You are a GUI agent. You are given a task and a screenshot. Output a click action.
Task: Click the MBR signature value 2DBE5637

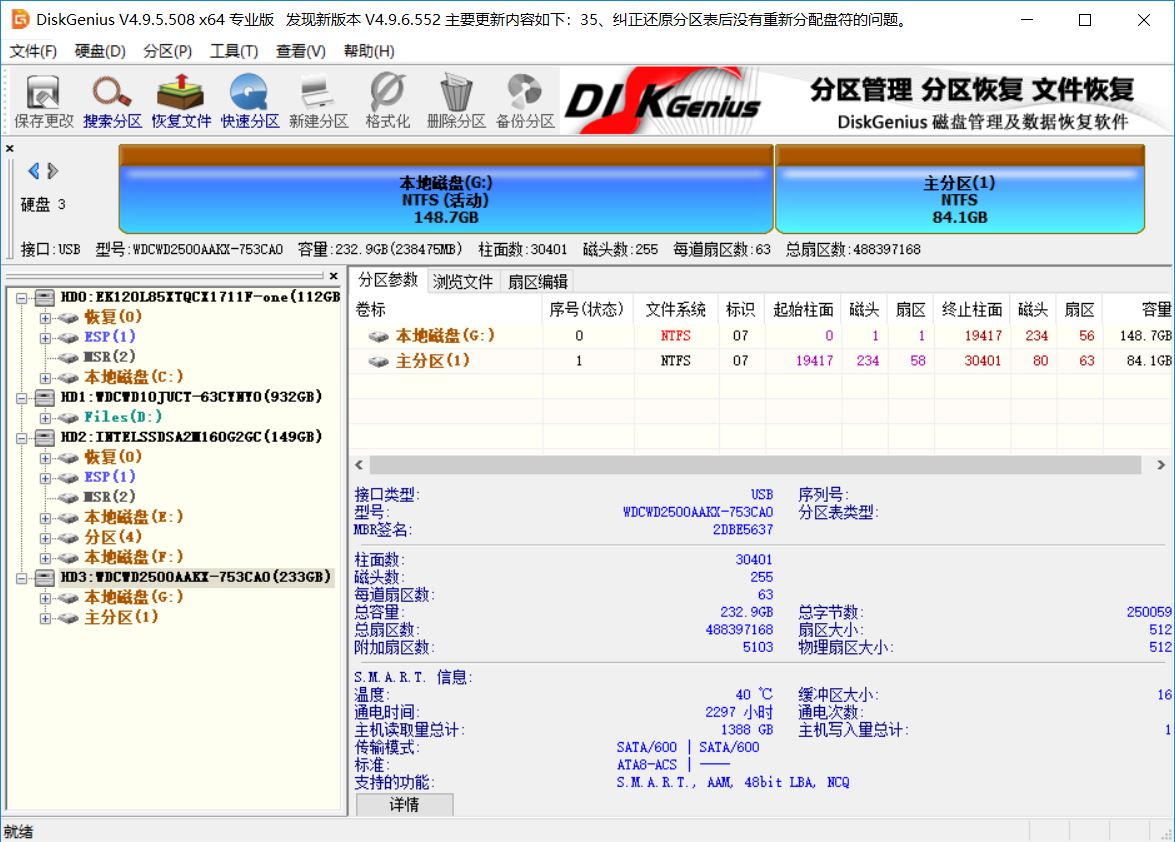click(x=742, y=530)
